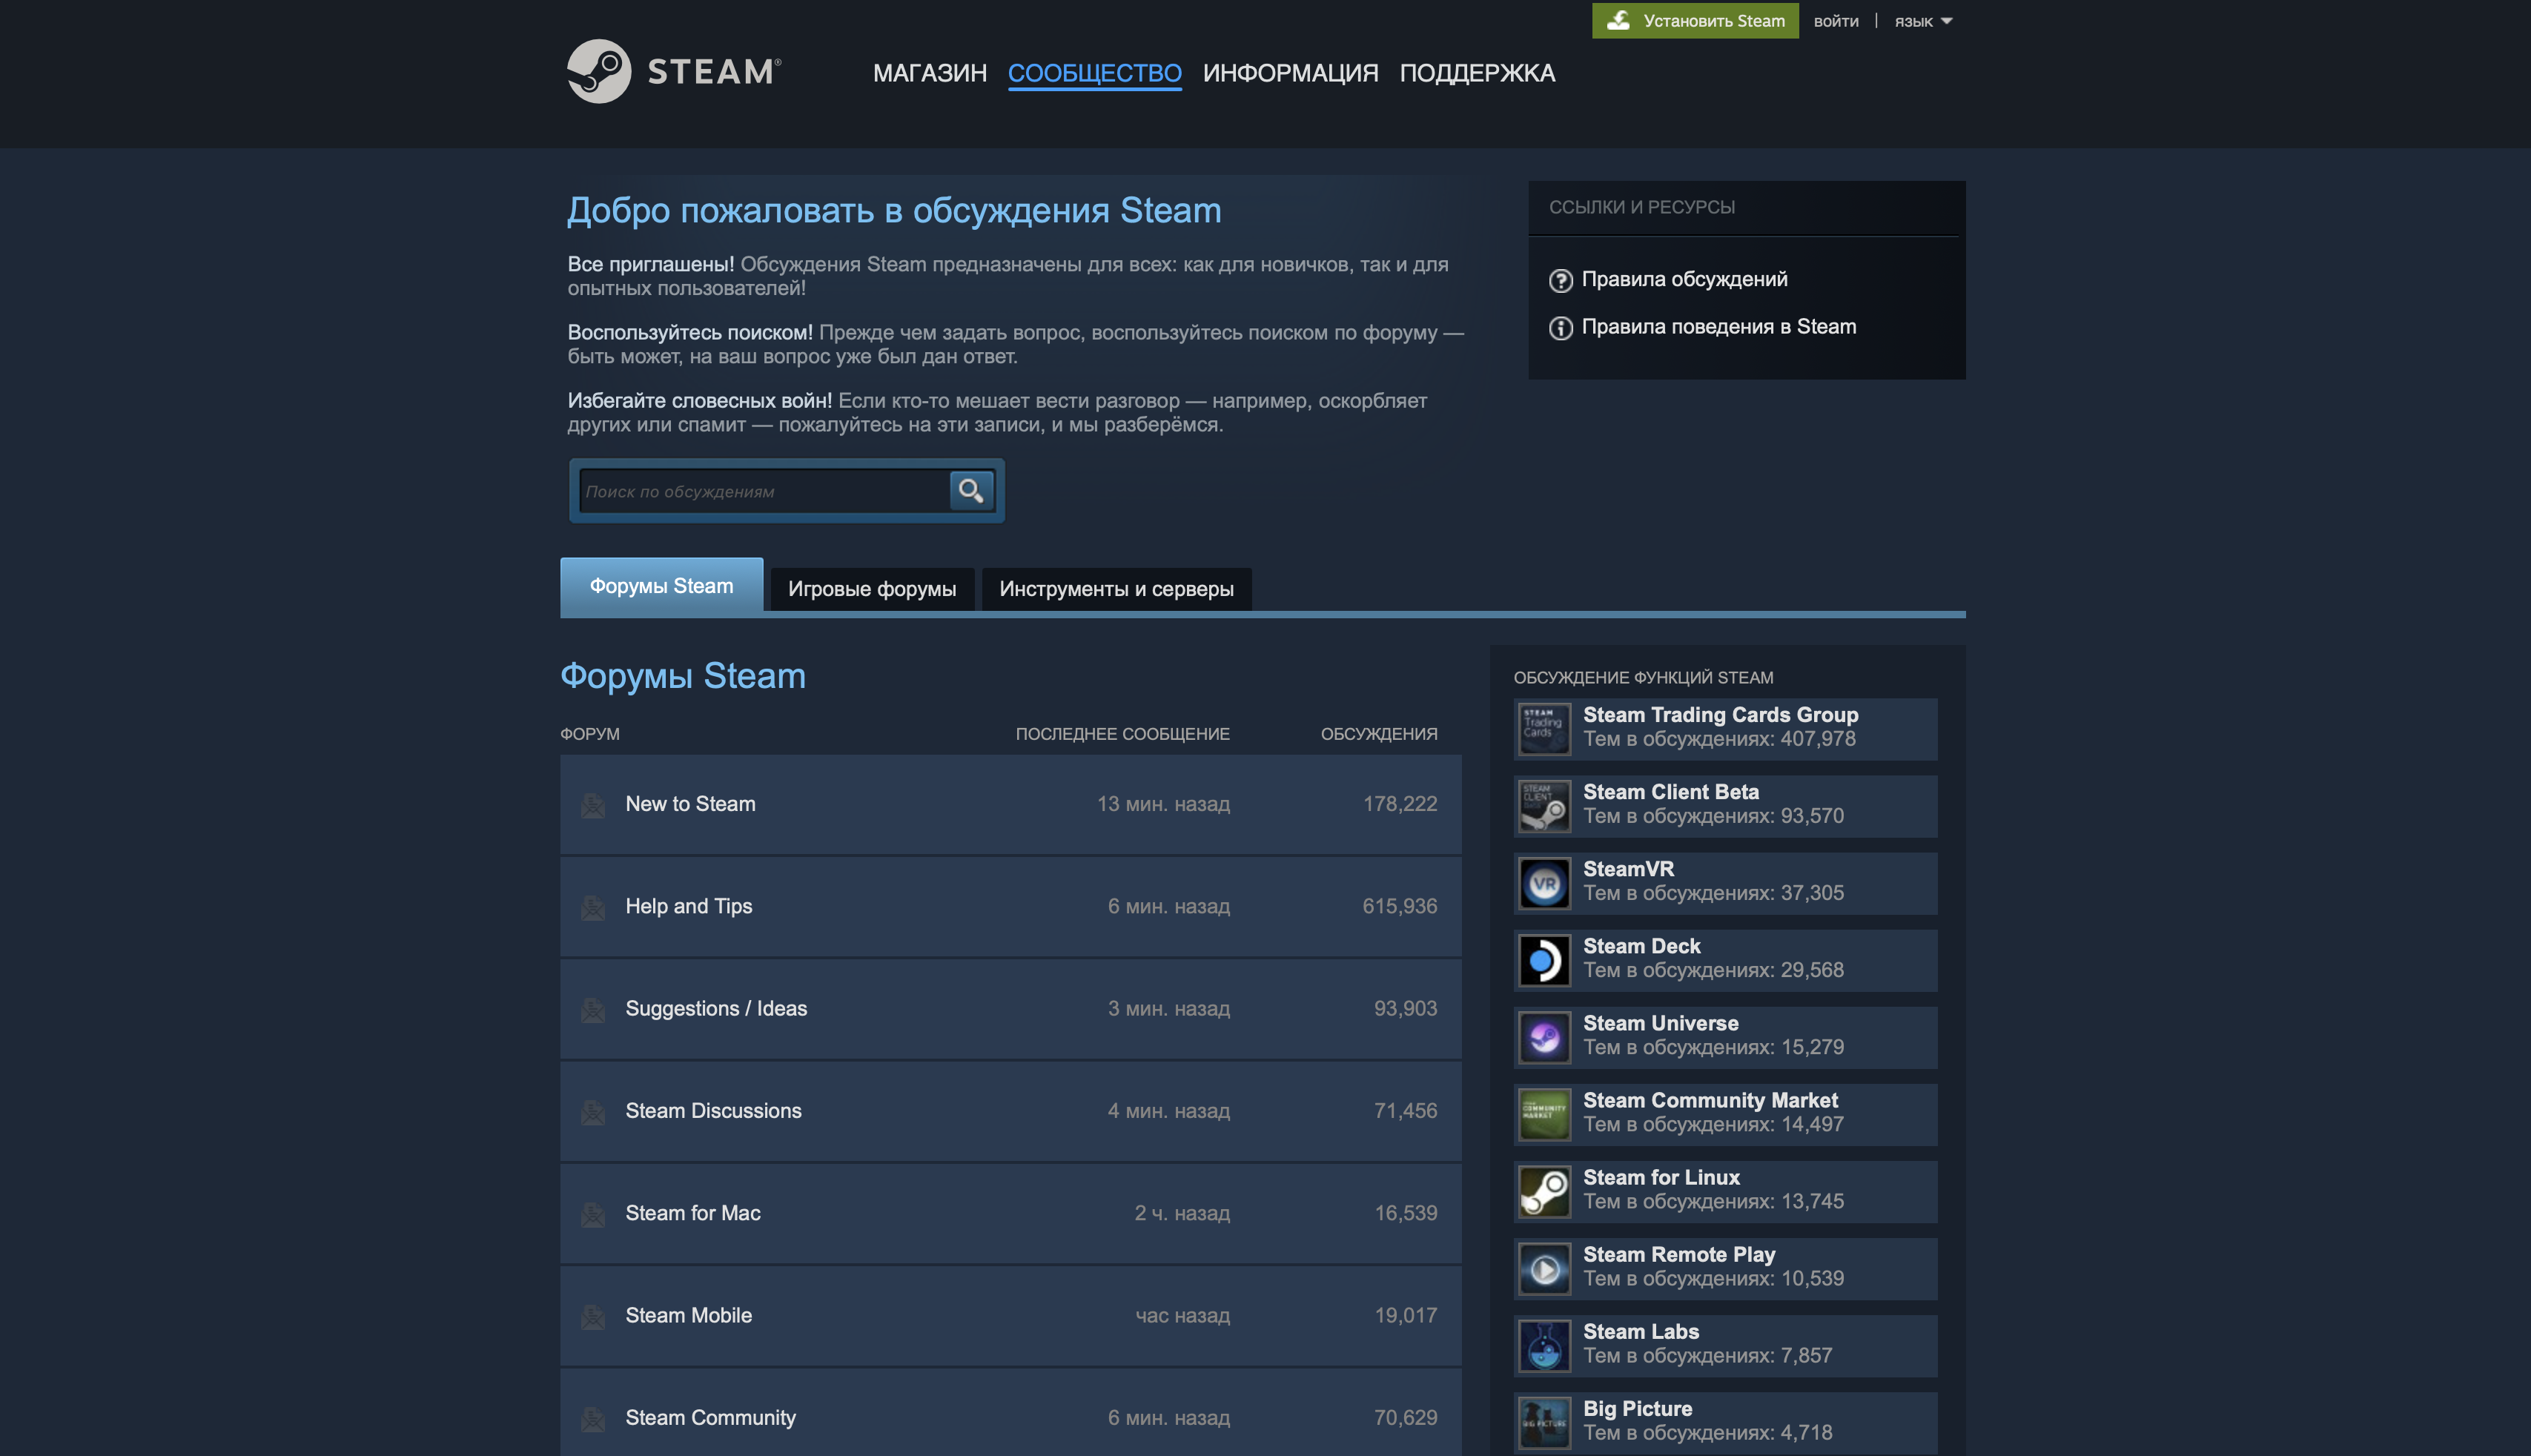Screen dimensions: 2531x1456
Task: Open the МАГАЗИН menu
Action: (x=929, y=73)
